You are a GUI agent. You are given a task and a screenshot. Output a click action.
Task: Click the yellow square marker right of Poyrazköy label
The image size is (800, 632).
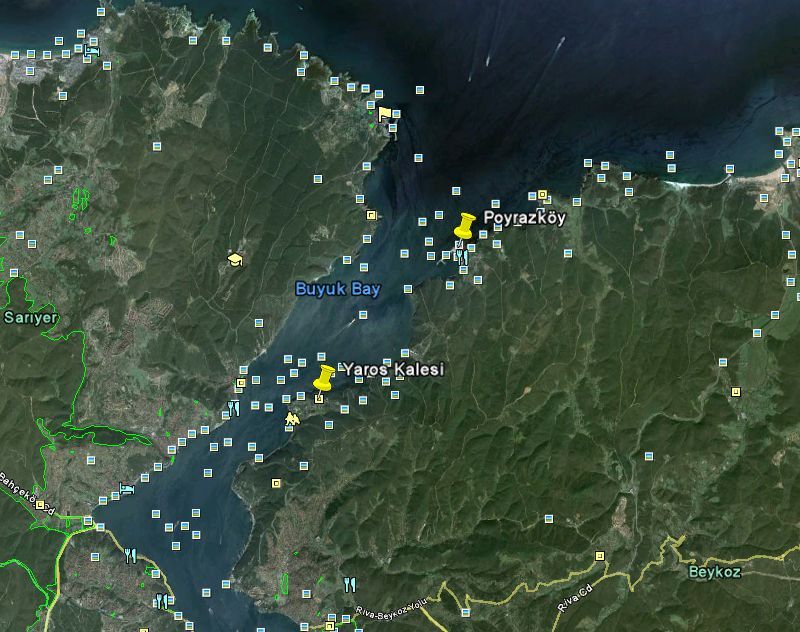[543, 195]
